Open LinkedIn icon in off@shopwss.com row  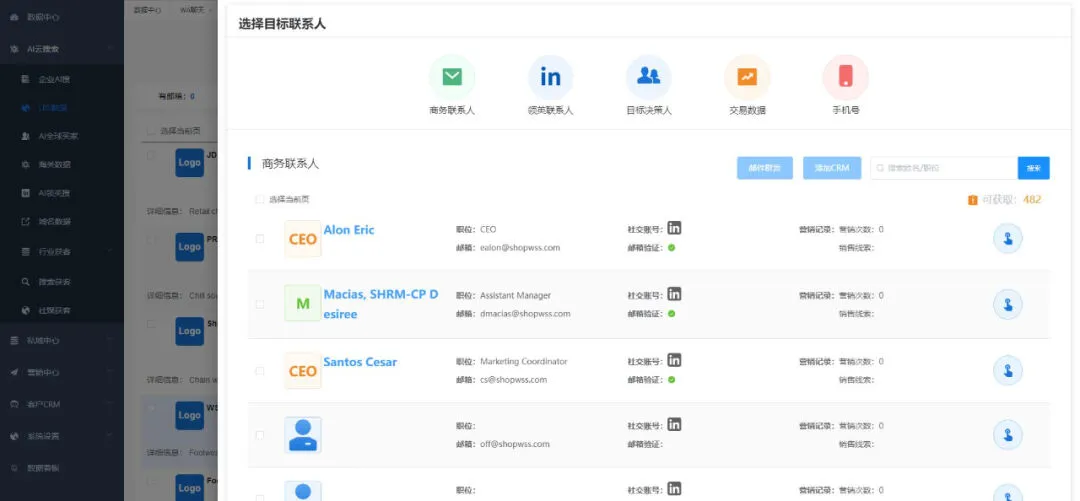click(x=674, y=425)
